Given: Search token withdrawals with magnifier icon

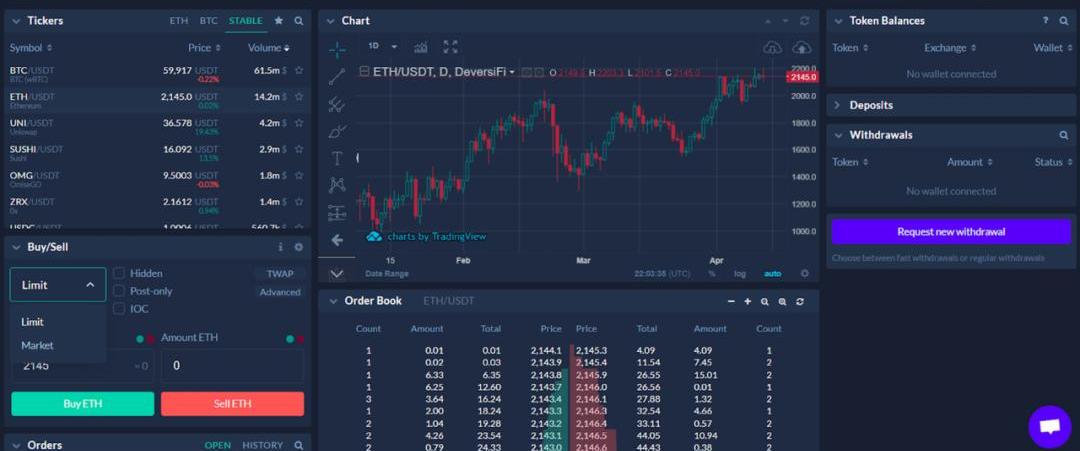Looking at the screenshot, I should (1064, 135).
